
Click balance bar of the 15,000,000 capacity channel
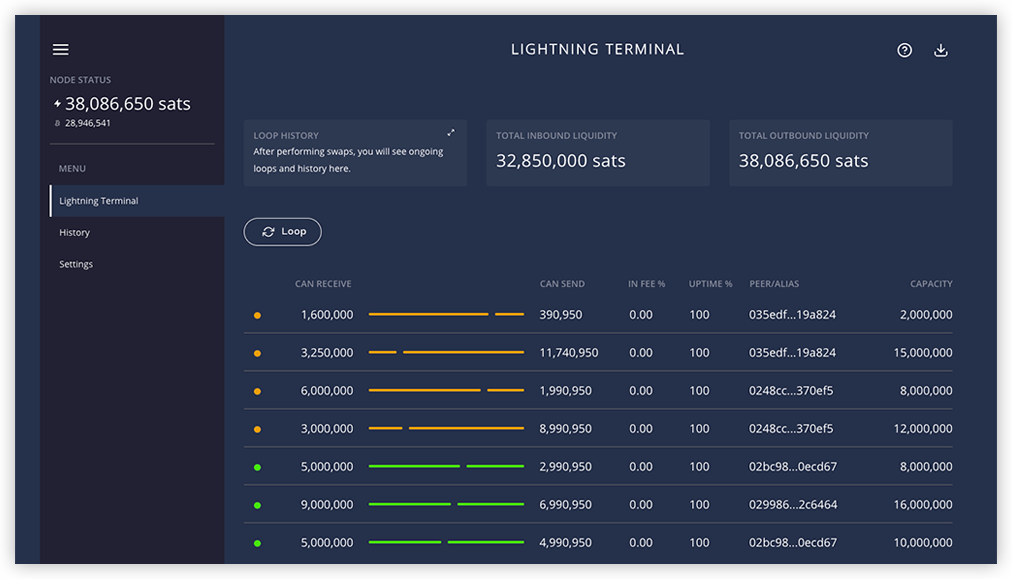click(x=446, y=352)
